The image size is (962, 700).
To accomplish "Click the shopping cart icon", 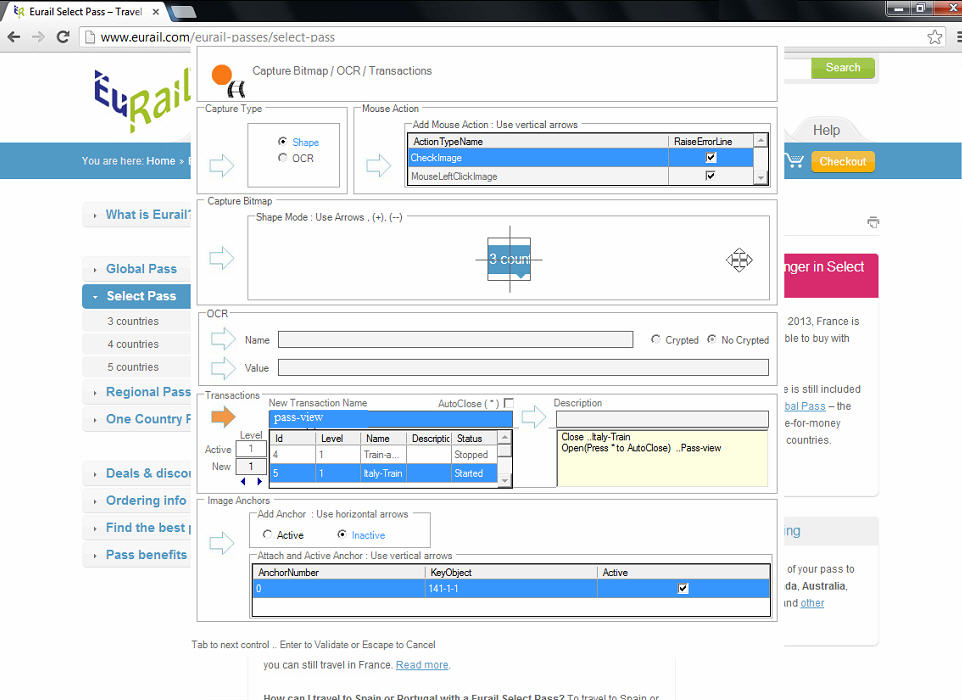I will [x=795, y=161].
